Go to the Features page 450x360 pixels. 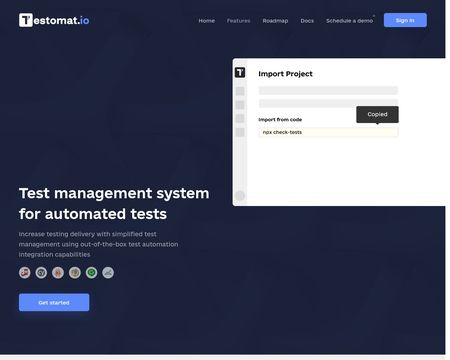pos(238,21)
